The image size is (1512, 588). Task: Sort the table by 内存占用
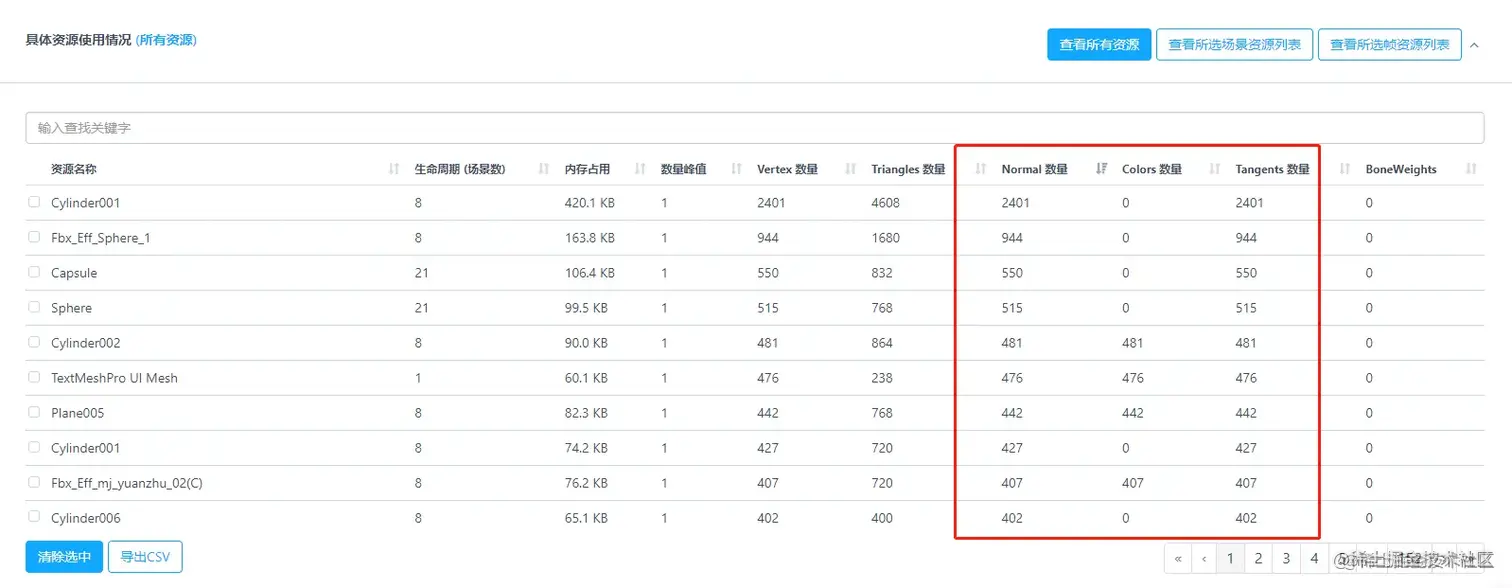(640, 169)
